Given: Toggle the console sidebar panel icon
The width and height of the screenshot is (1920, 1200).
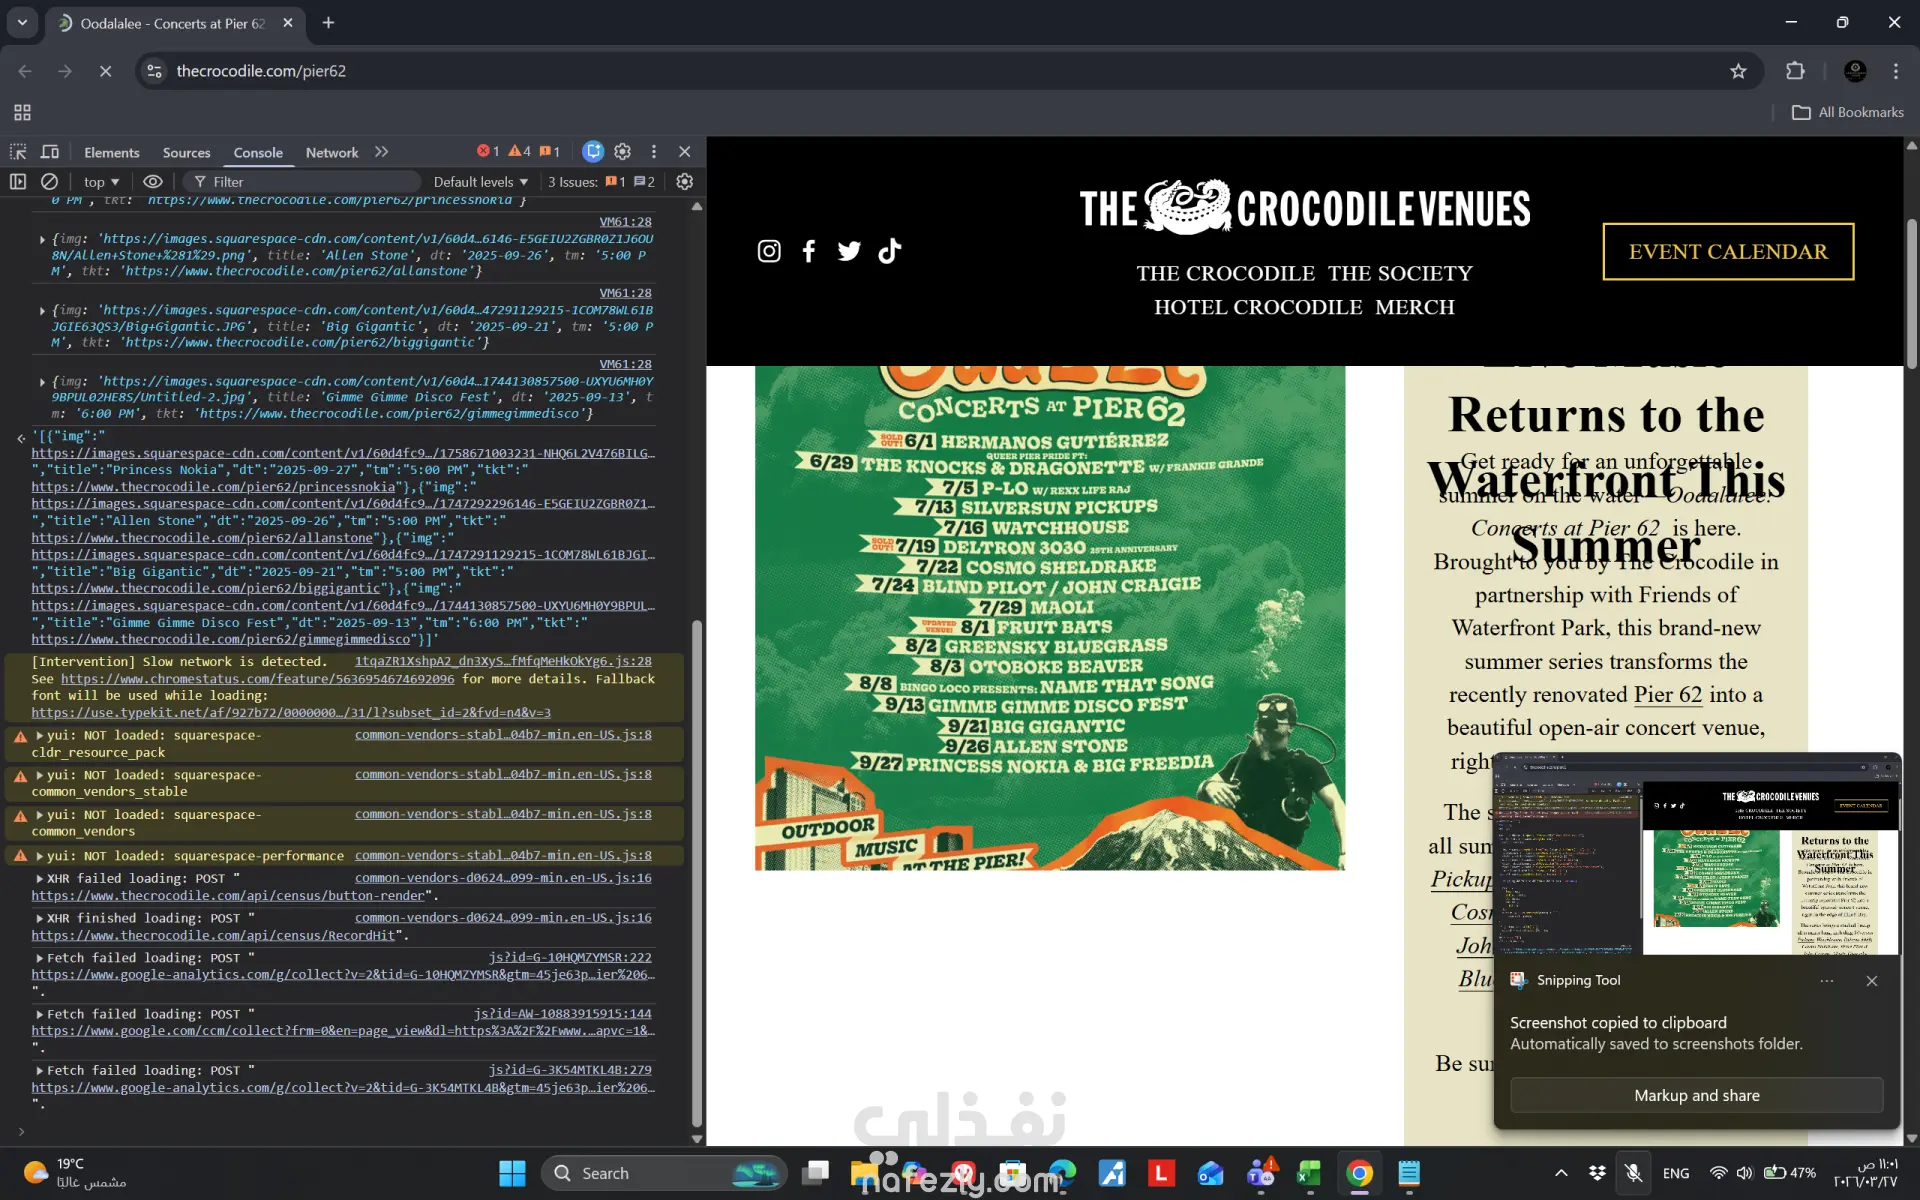Looking at the screenshot, I should click(18, 182).
